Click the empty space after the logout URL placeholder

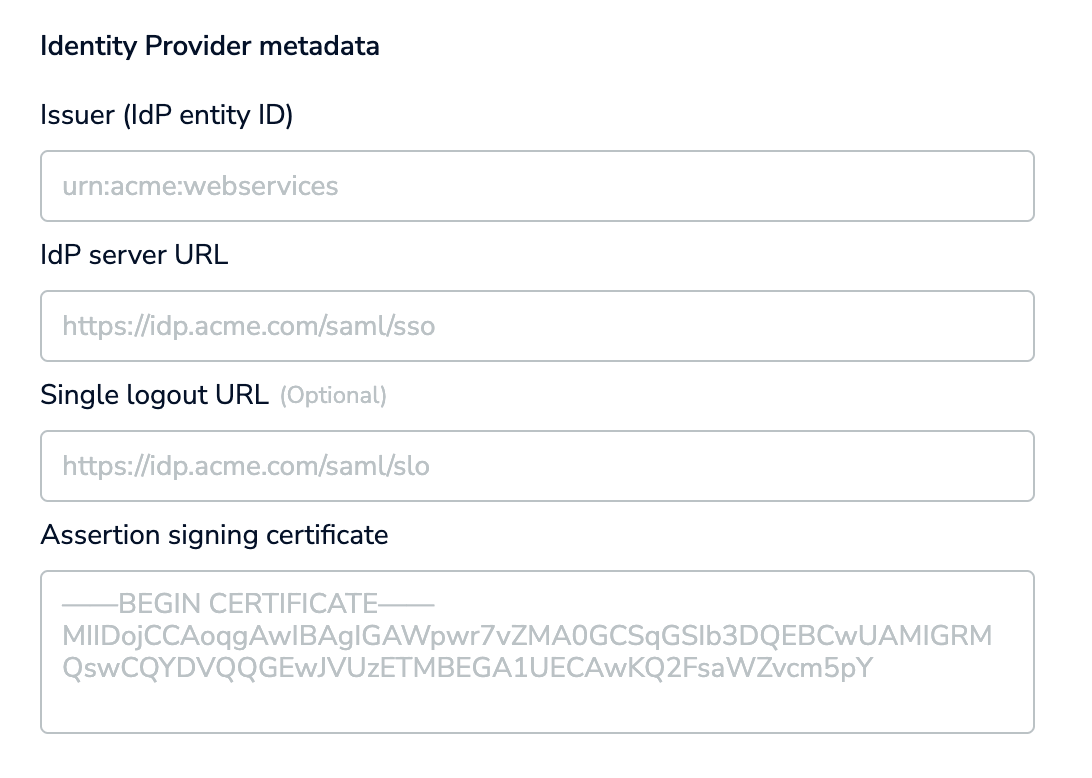[x=740, y=466]
